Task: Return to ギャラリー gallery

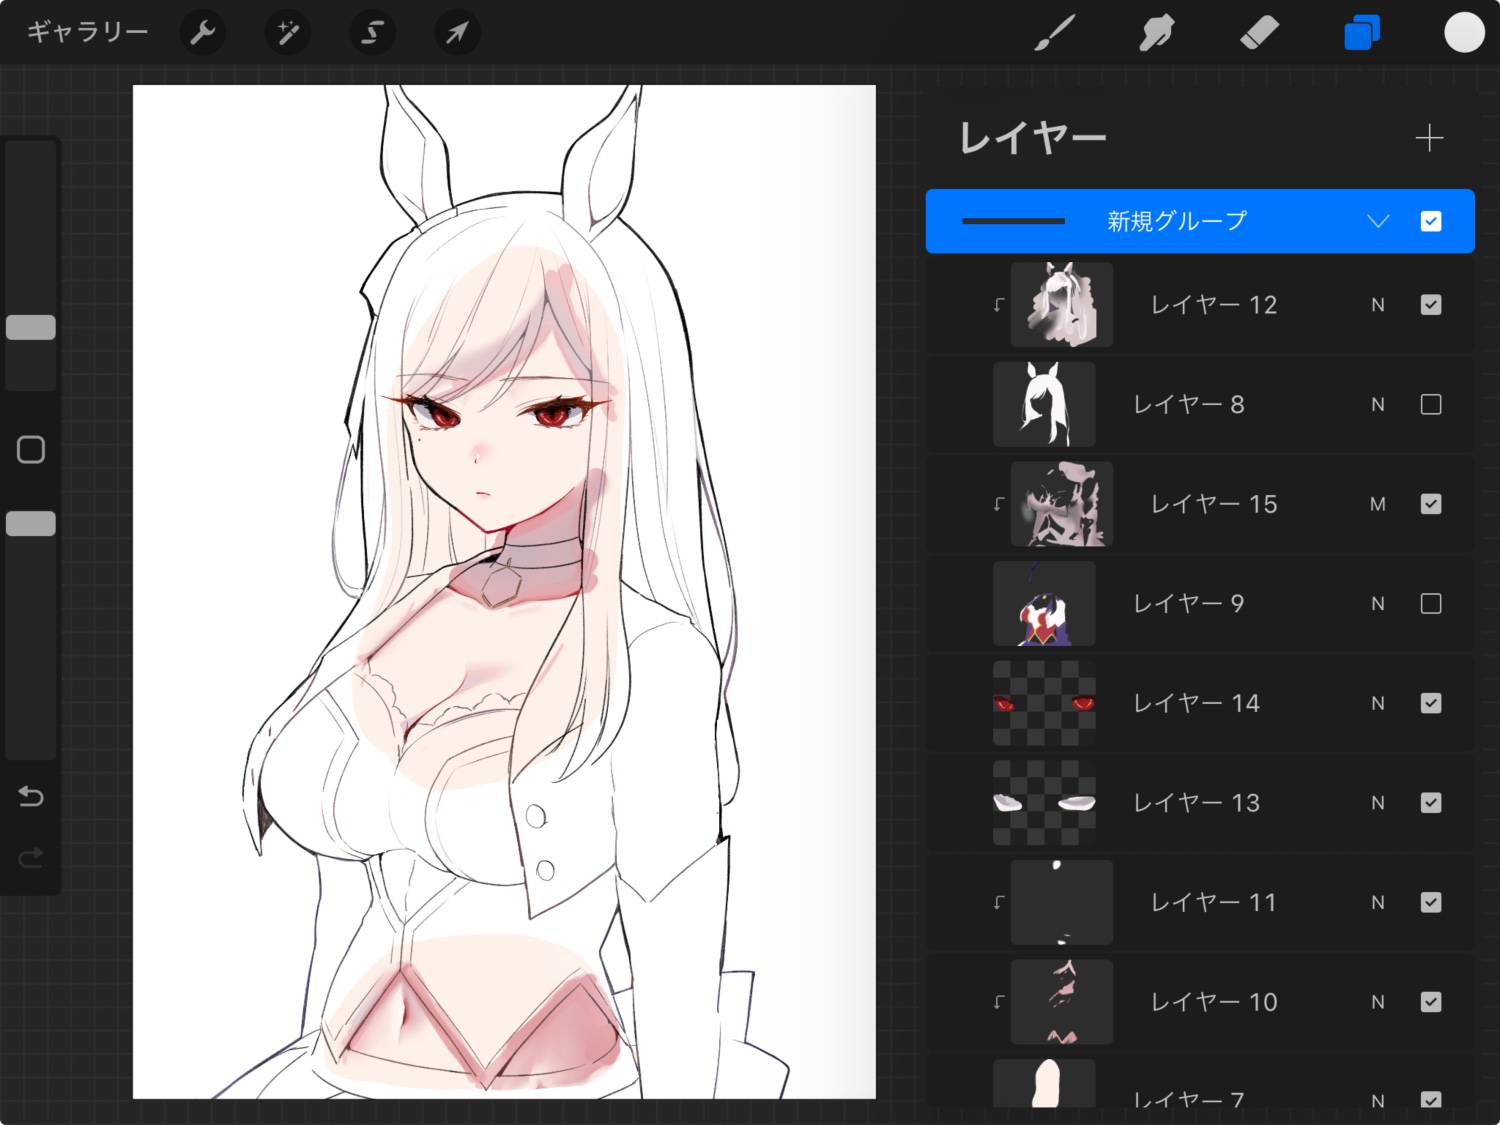Action: [x=88, y=32]
